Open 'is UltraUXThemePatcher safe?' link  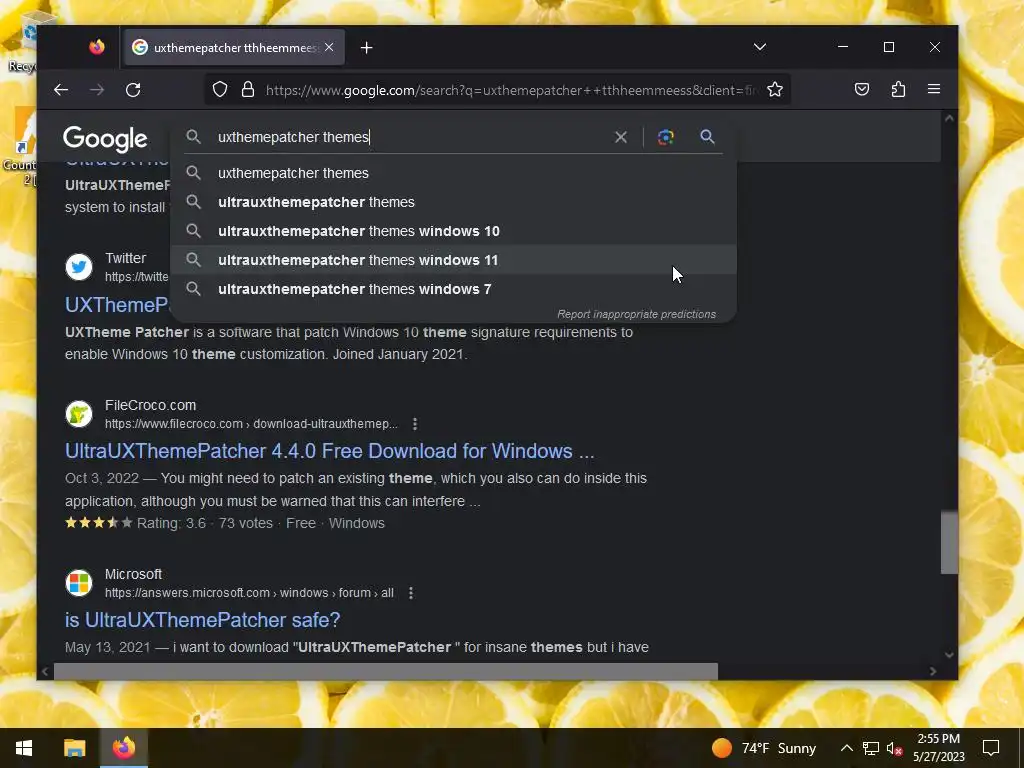coord(202,620)
